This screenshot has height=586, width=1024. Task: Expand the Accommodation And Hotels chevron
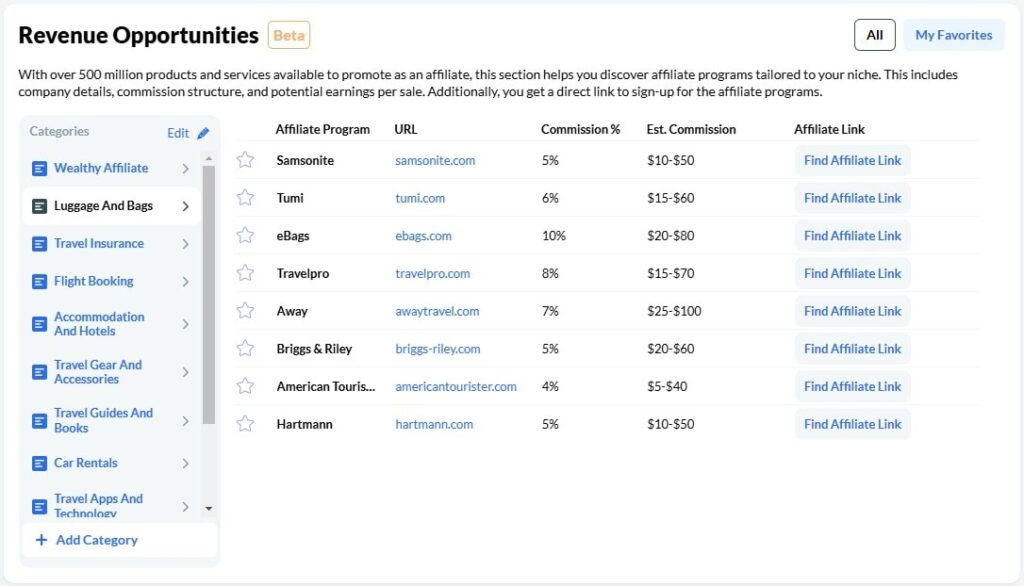(185, 324)
